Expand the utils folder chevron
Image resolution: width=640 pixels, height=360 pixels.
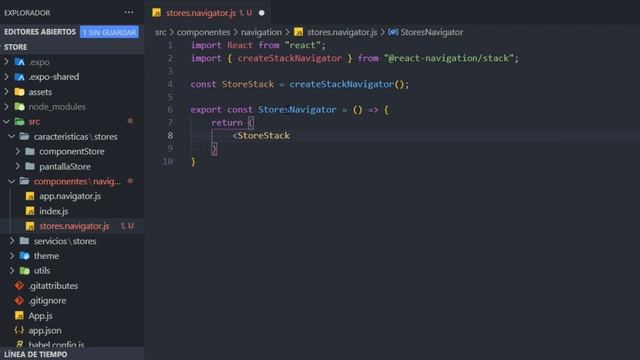[x=11, y=270]
